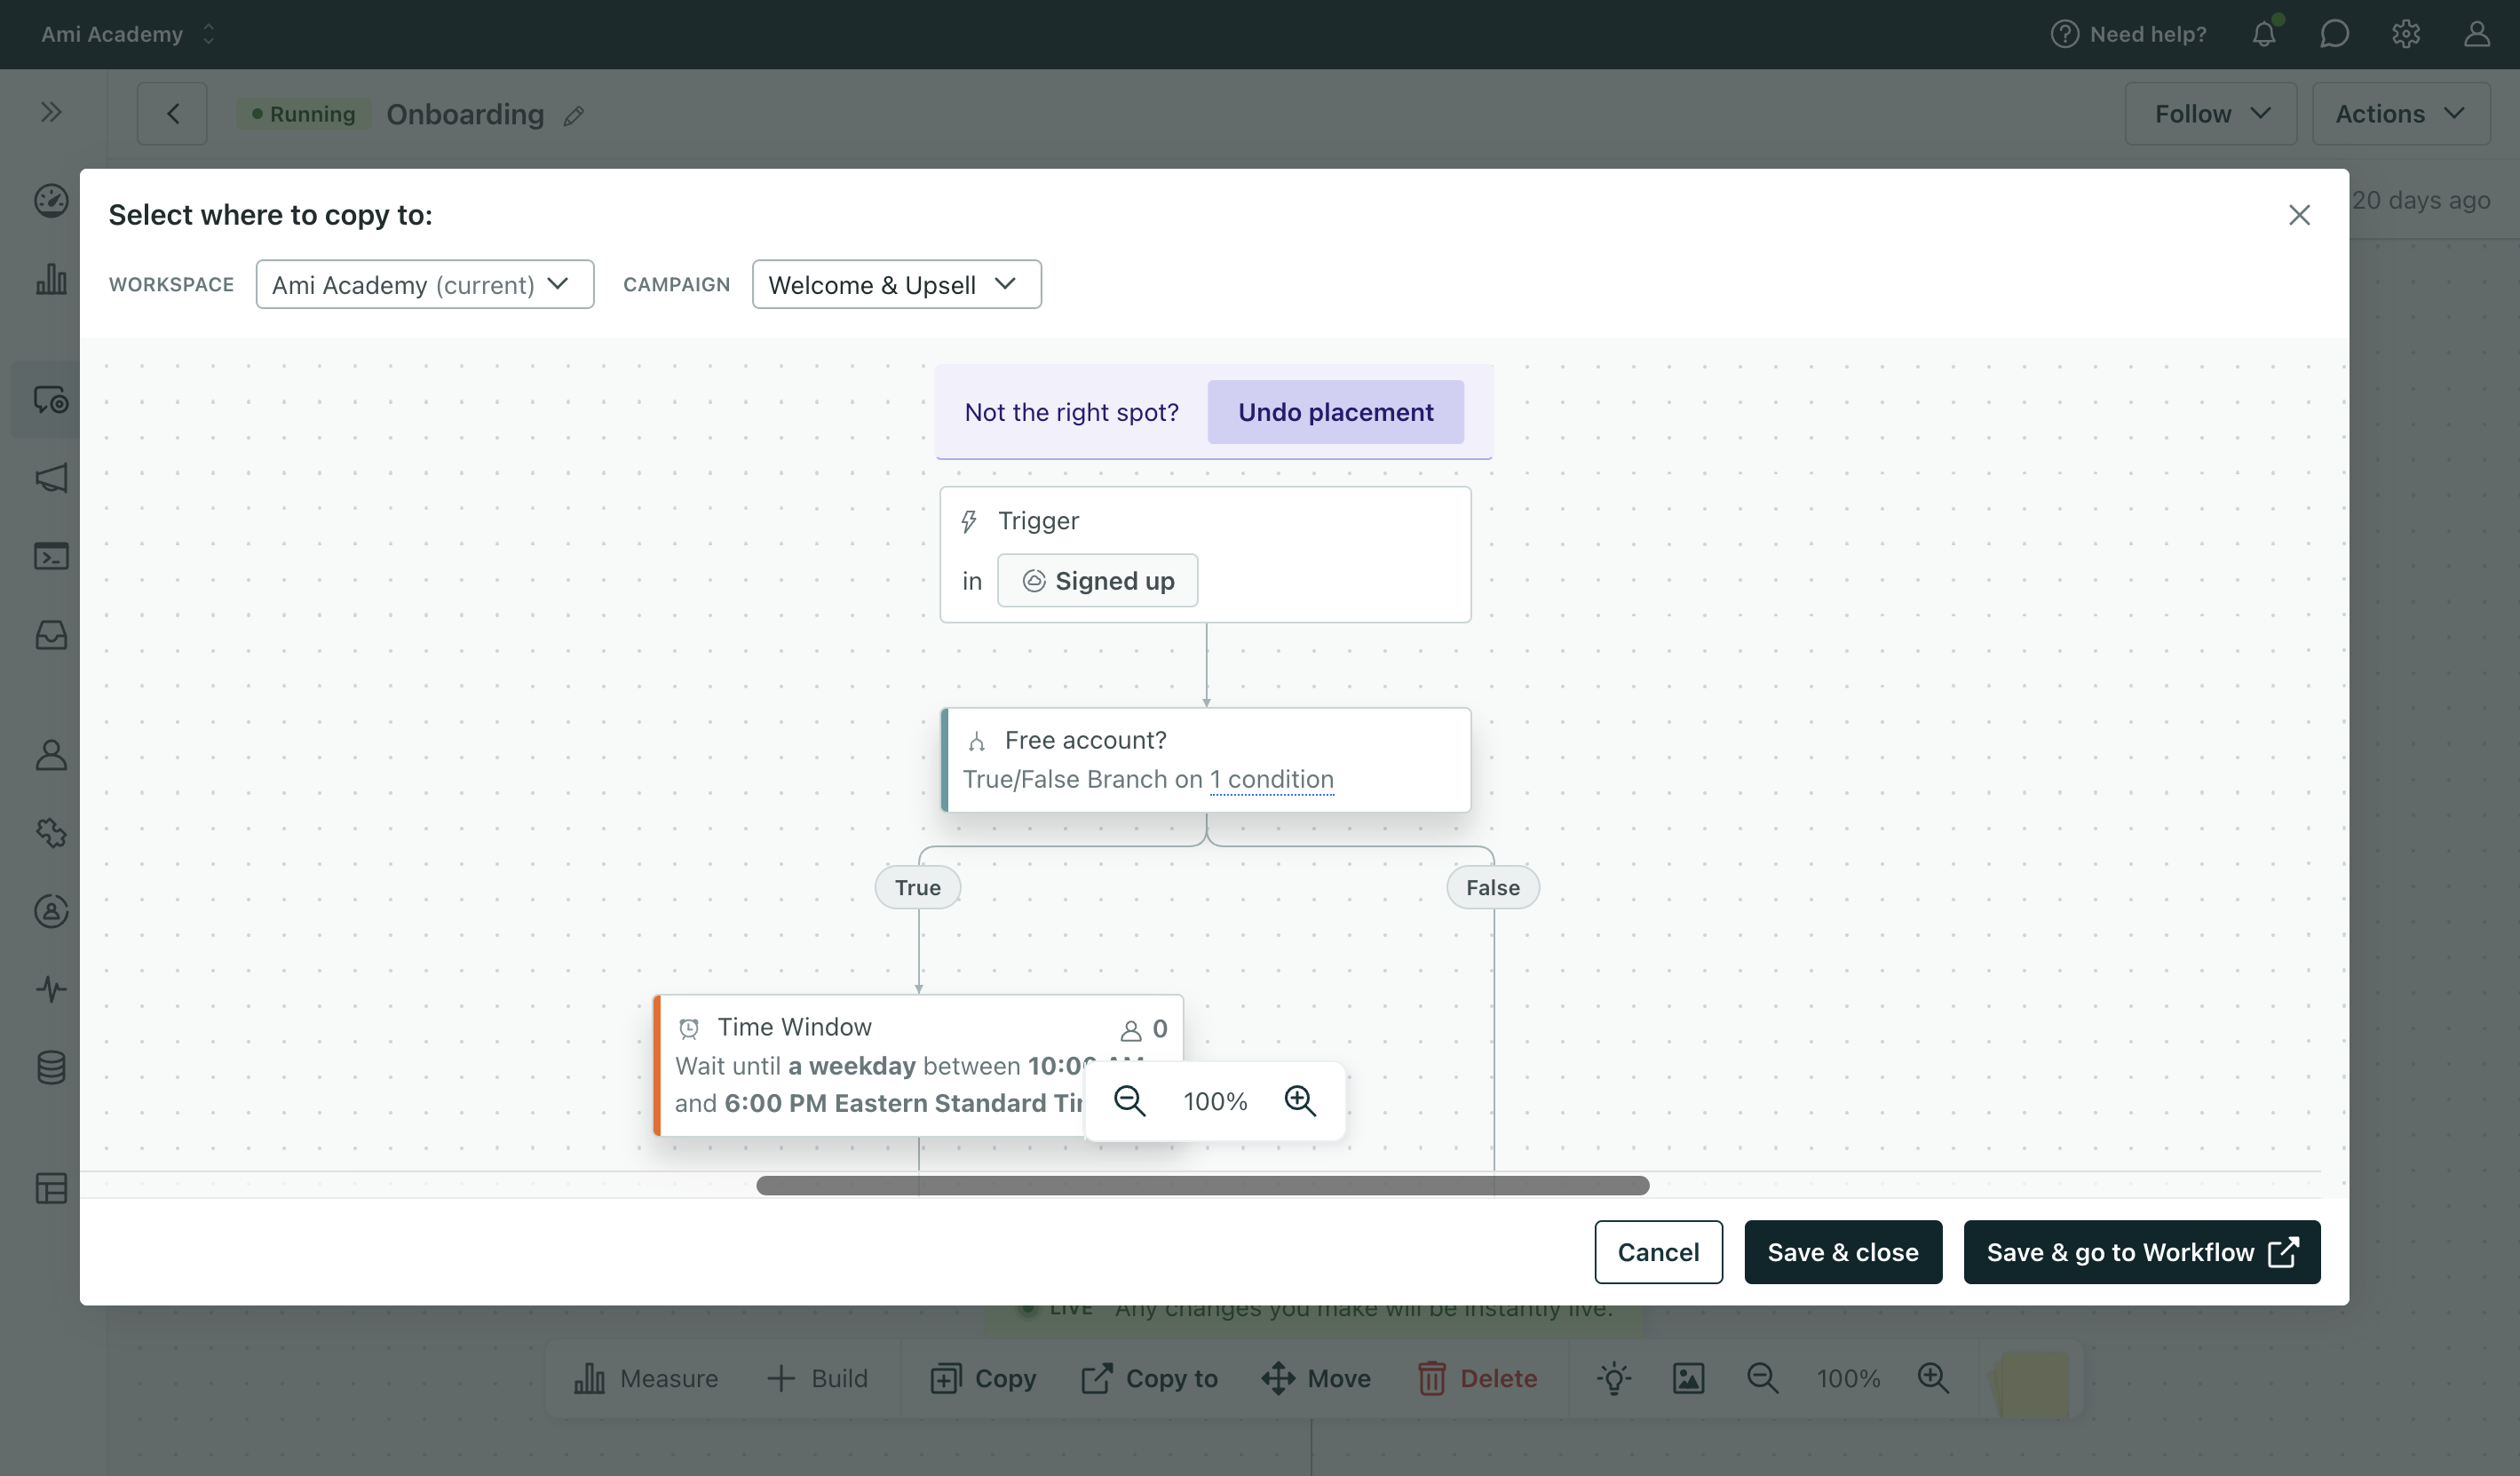Viewport: 2520px width, 1476px height.
Task: Open the chat messages icon
Action: [2334, 34]
